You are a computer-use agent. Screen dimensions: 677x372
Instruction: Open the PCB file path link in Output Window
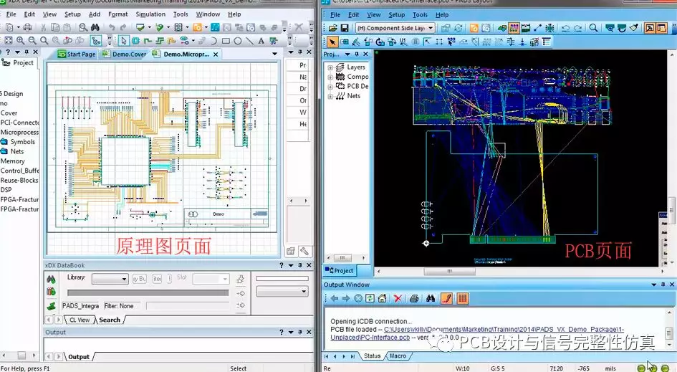[x=503, y=329]
